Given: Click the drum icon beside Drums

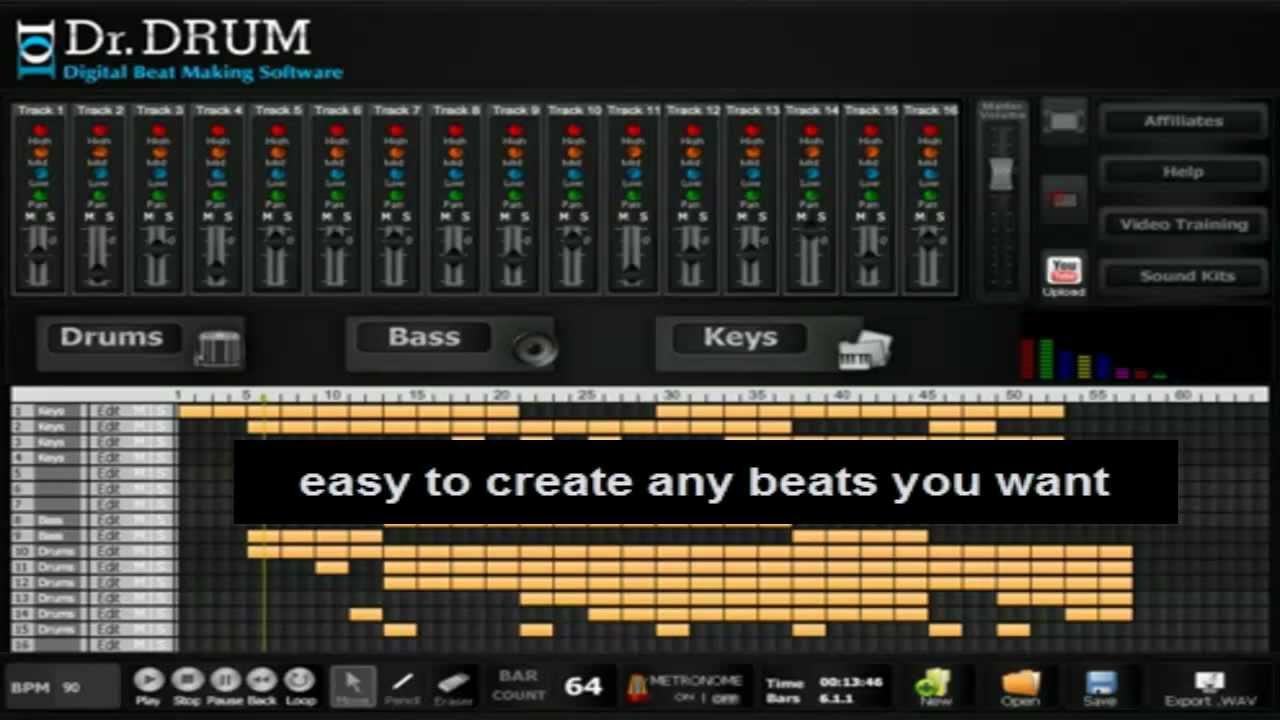Looking at the screenshot, I should coord(218,347).
